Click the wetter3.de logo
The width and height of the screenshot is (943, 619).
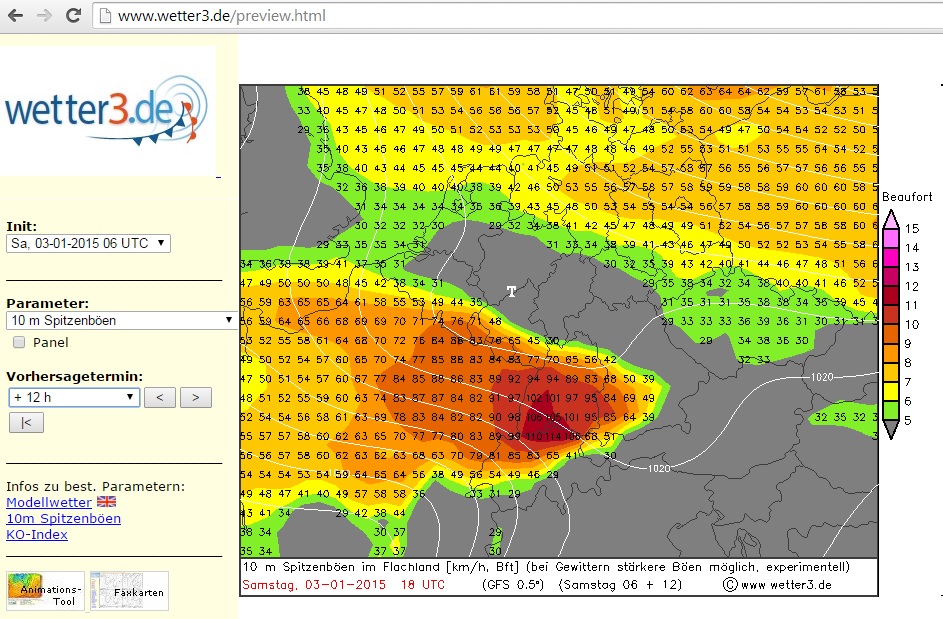pyautogui.click(x=107, y=110)
